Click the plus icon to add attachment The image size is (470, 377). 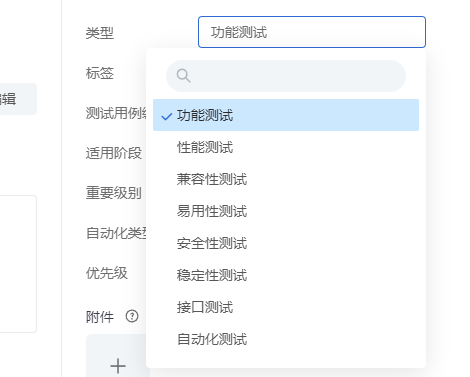118,366
